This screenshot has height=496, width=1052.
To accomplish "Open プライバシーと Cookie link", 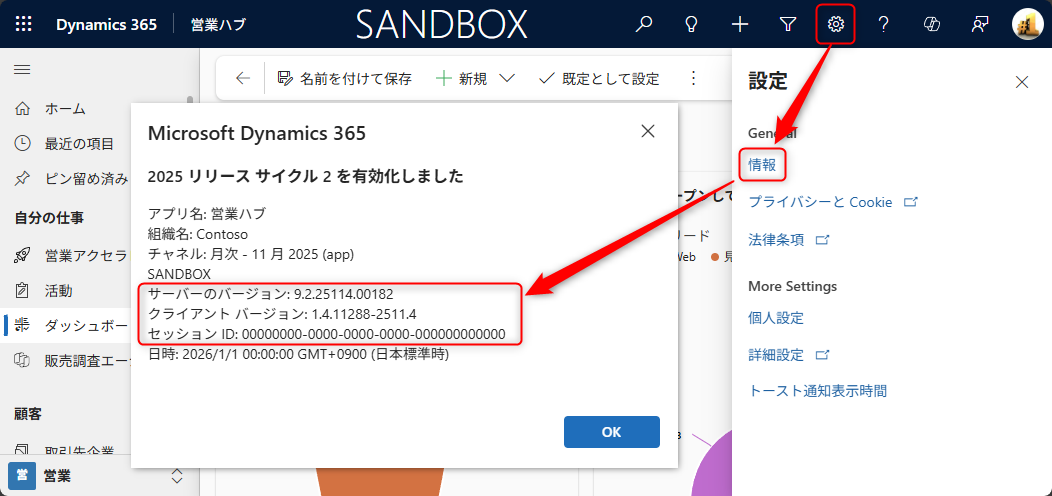I will point(821,202).
